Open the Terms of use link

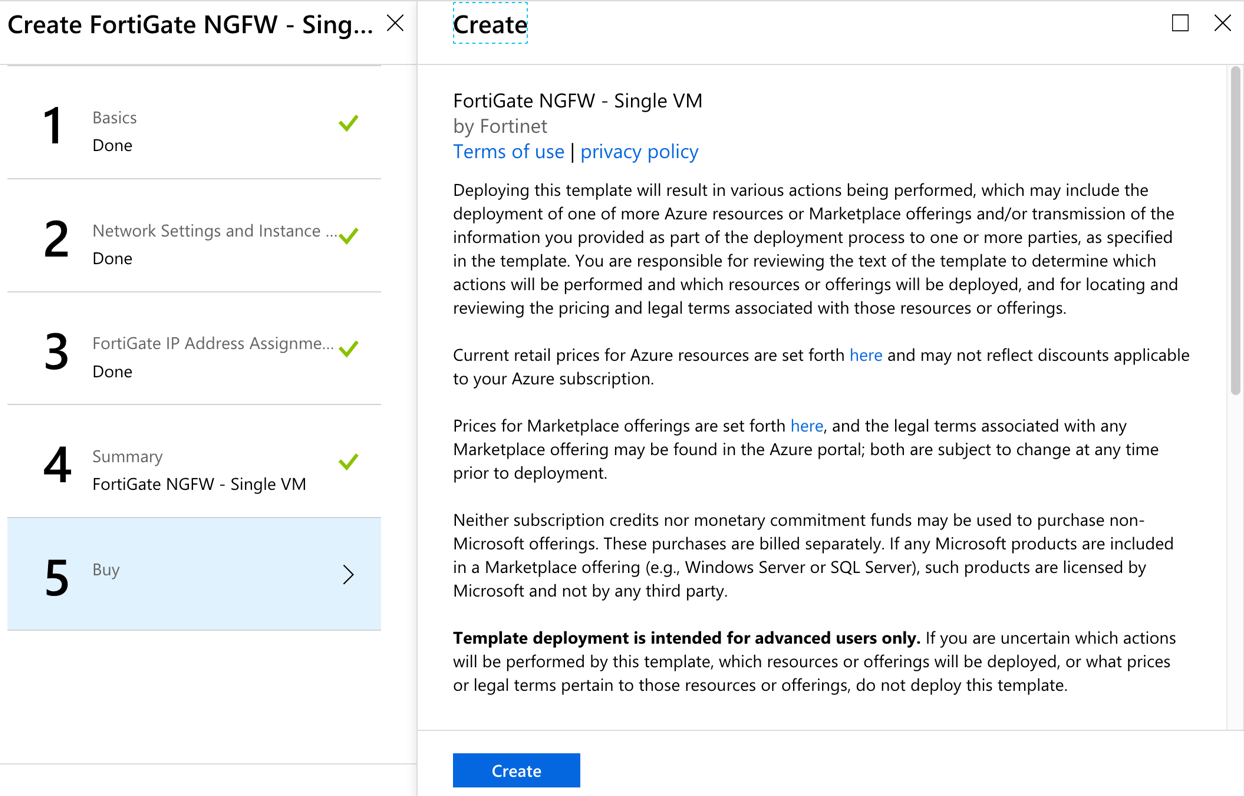point(508,151)
